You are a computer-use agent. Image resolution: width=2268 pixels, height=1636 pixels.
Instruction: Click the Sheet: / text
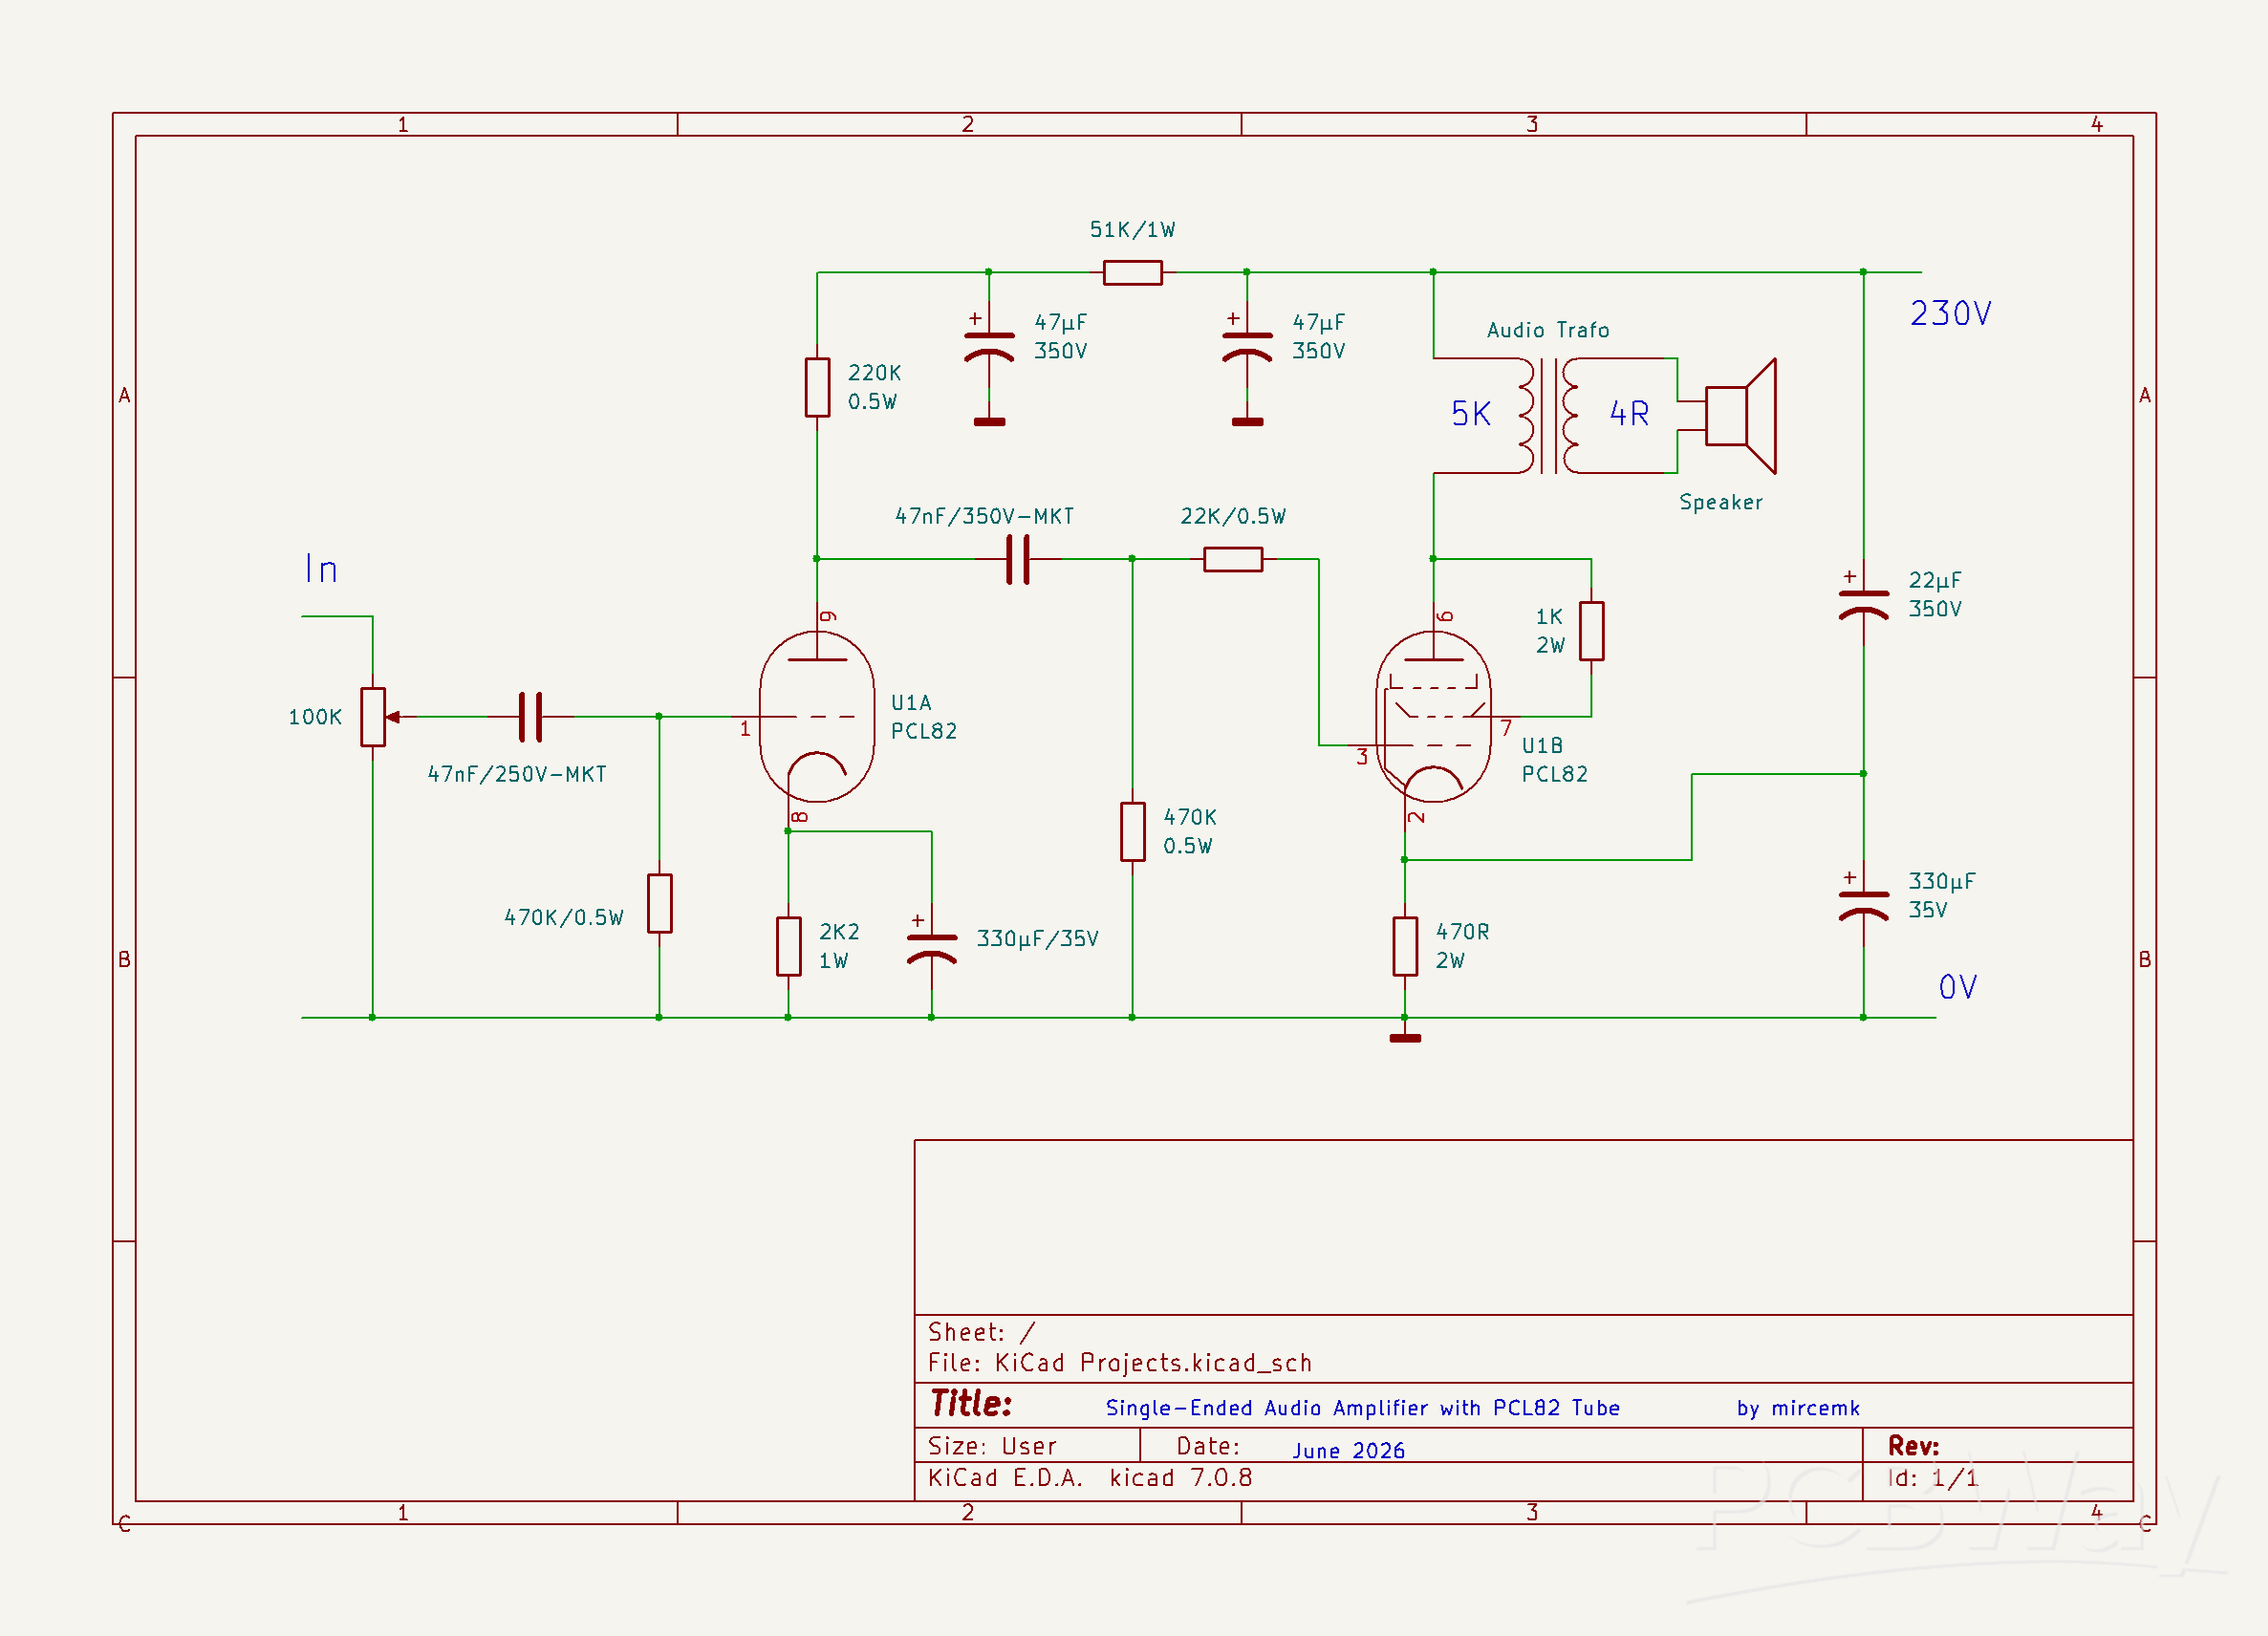(981, 1333)
